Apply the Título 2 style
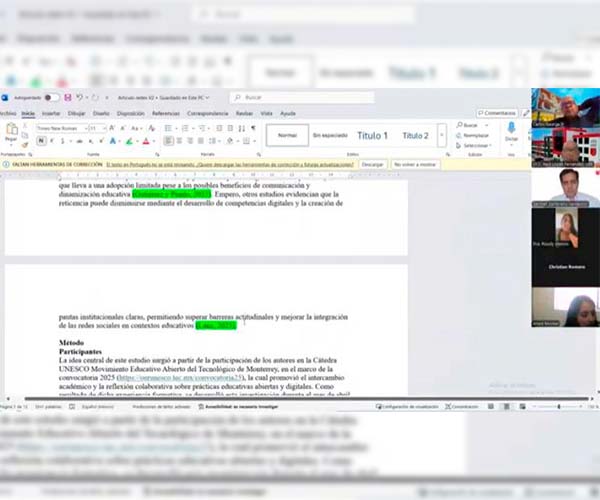 415,135
